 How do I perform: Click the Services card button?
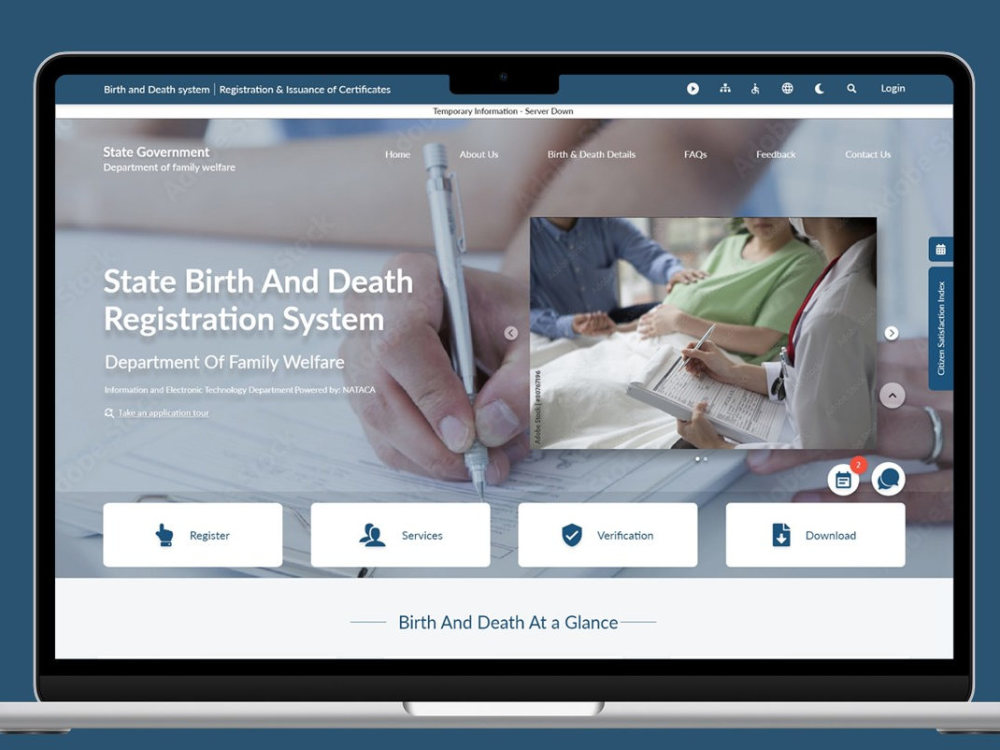tap(401, 535)
